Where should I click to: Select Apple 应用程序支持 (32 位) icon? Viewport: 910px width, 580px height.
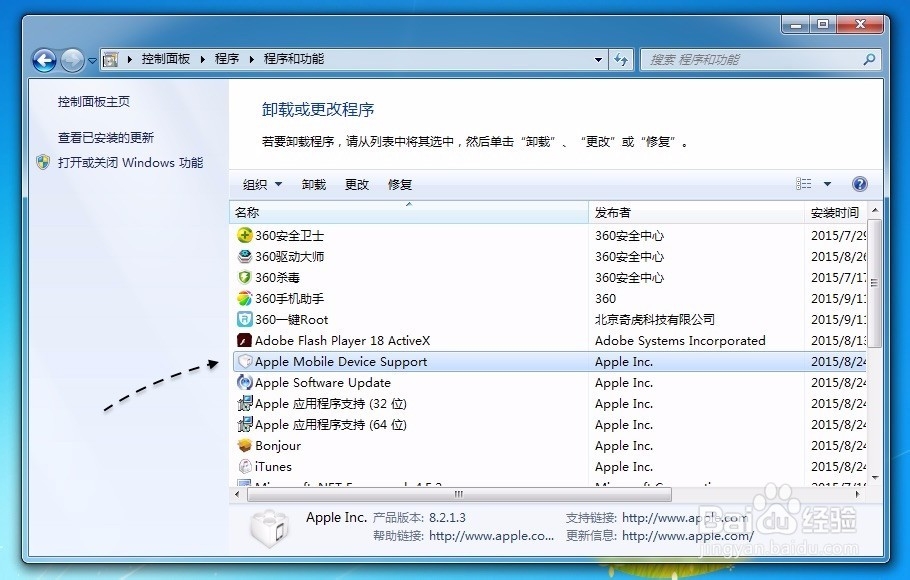[x=244, y=404]
